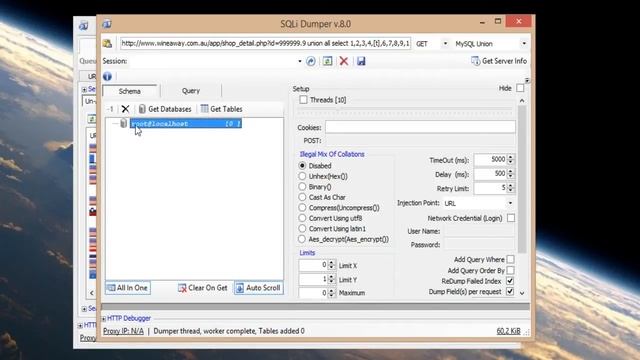Click the Limit Y spinner arrows
Image resolution: width=640 pixels, height=360 pixels.
[x=331, y=280]
